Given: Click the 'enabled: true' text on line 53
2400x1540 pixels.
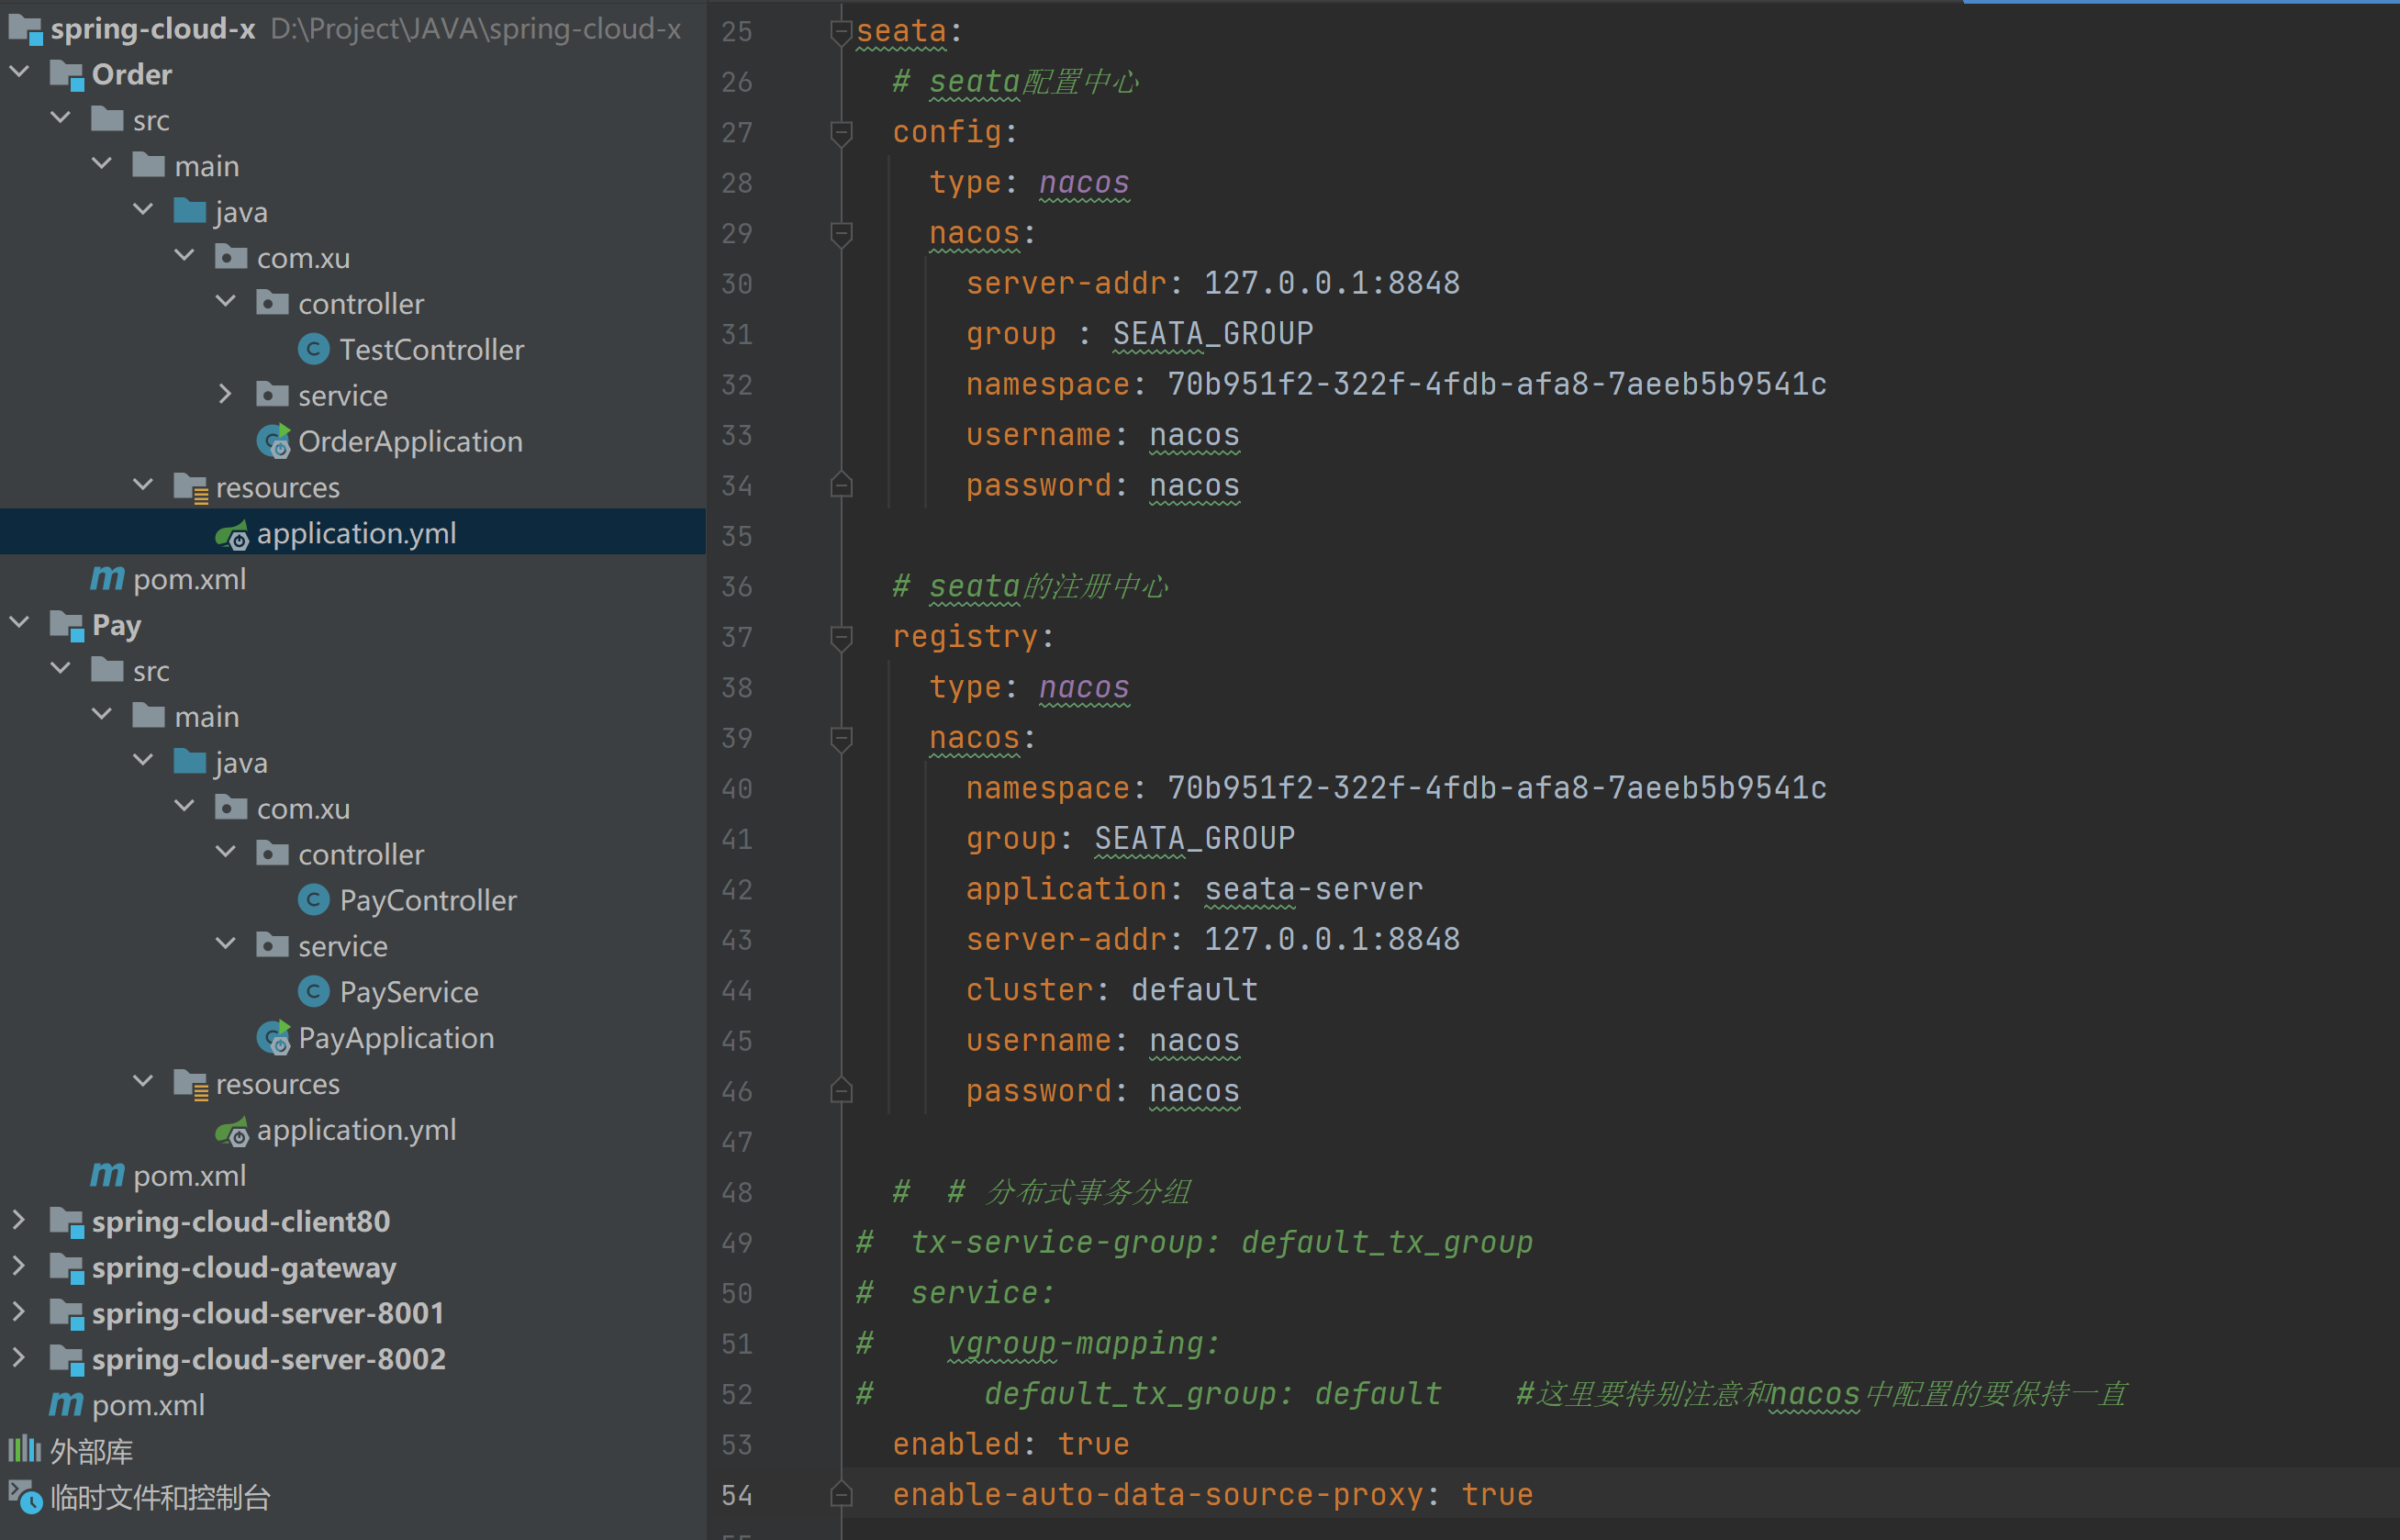Looking at the screenshot, I should (x=1011, y=1445).
